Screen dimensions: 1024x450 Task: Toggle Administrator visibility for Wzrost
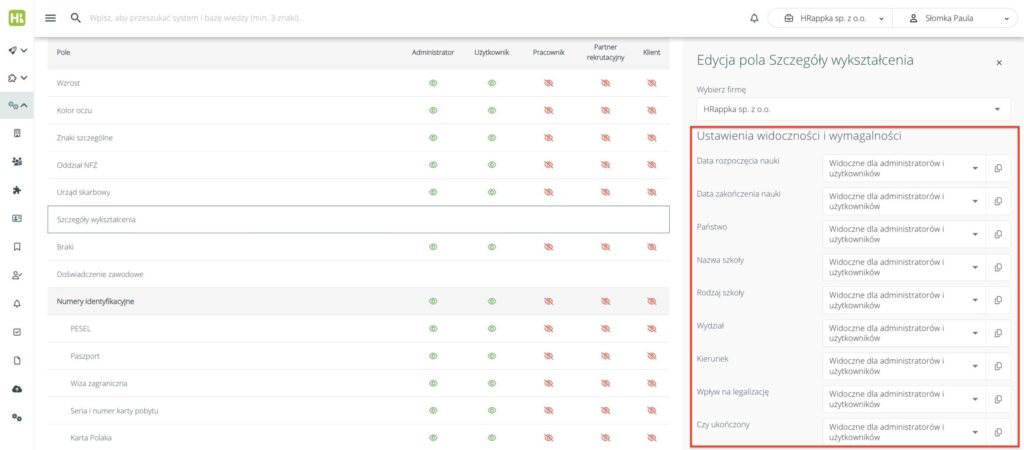434,83
